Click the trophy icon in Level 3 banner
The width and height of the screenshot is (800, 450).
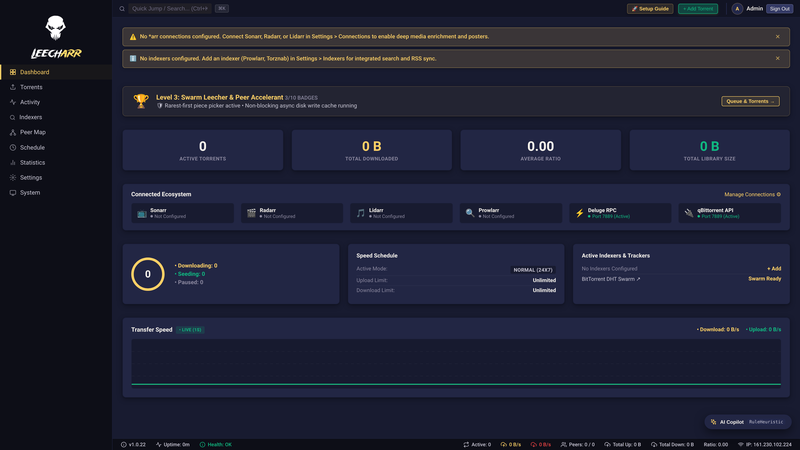tap(141, 101)
